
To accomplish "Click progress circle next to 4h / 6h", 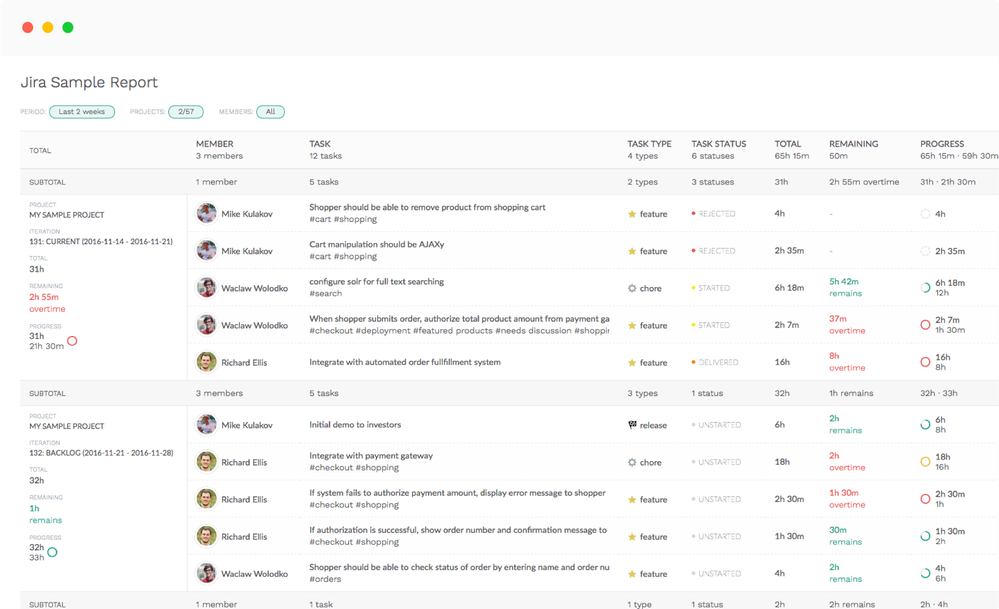I will (x=925, y=573).
